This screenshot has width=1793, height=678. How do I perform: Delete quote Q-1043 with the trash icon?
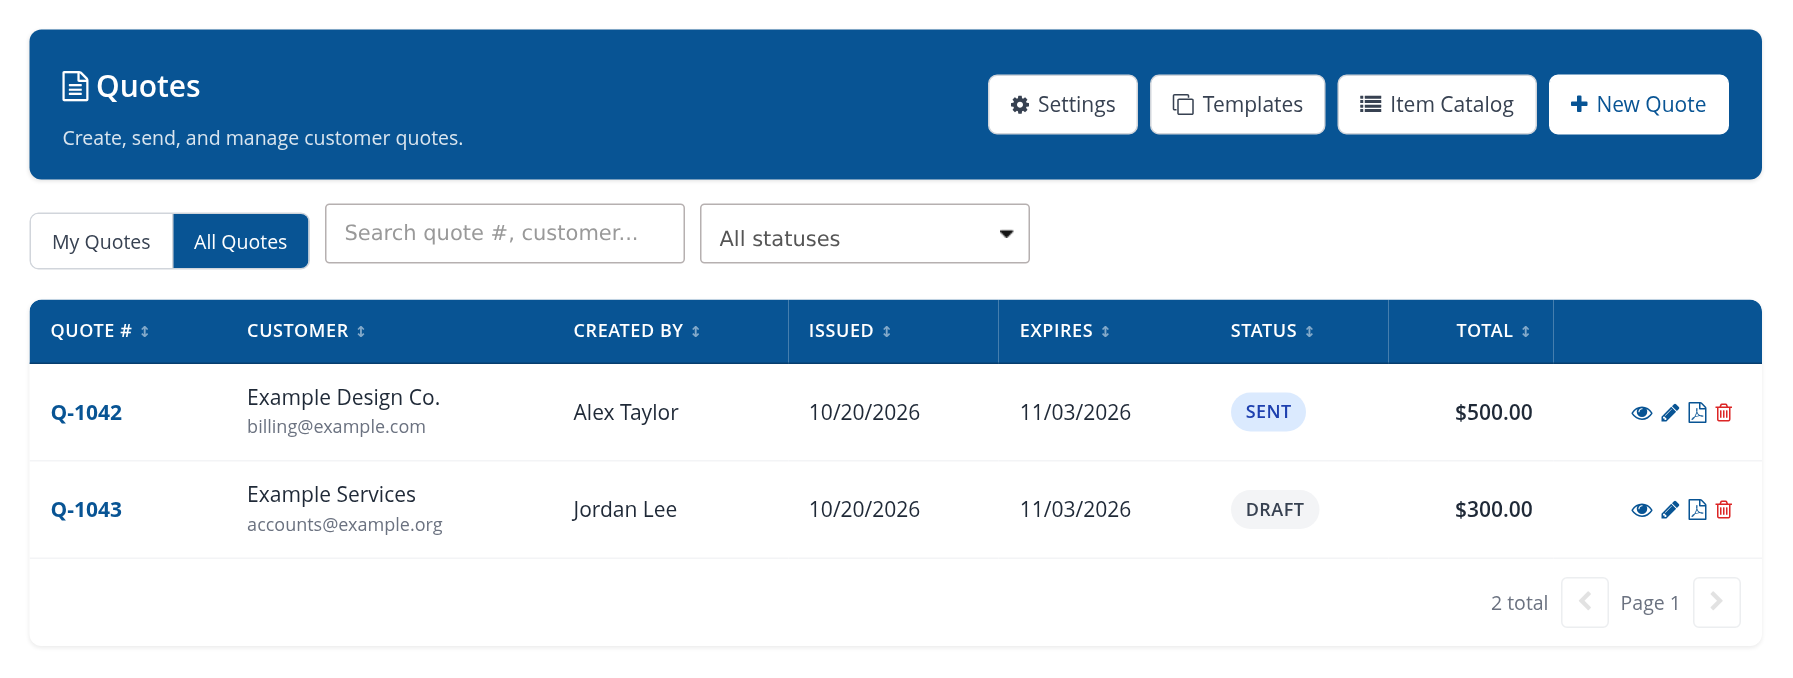[x=1724, y=510]
